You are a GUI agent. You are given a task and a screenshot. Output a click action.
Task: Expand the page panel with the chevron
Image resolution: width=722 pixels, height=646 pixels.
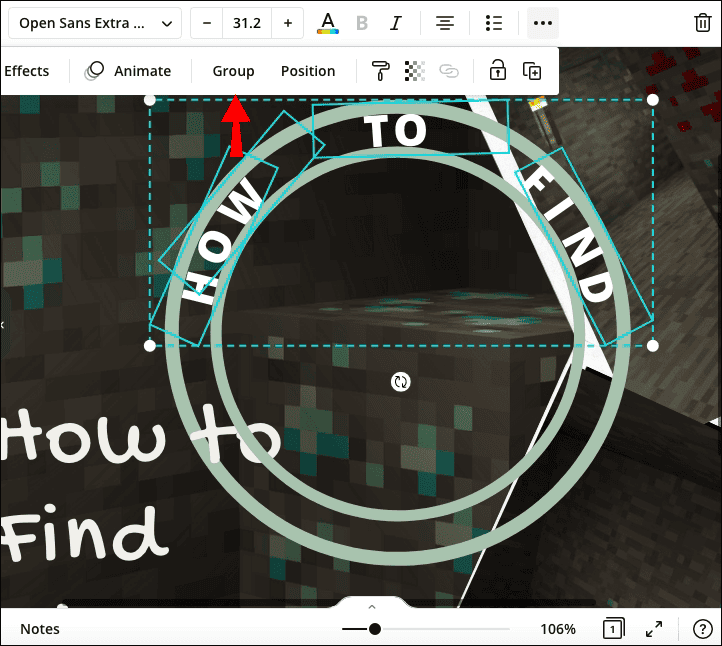(x=371, y=607)
